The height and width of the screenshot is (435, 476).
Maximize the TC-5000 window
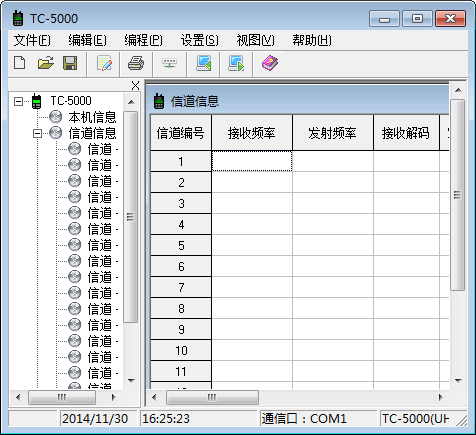pyautogui.click(x=417, y=19)
